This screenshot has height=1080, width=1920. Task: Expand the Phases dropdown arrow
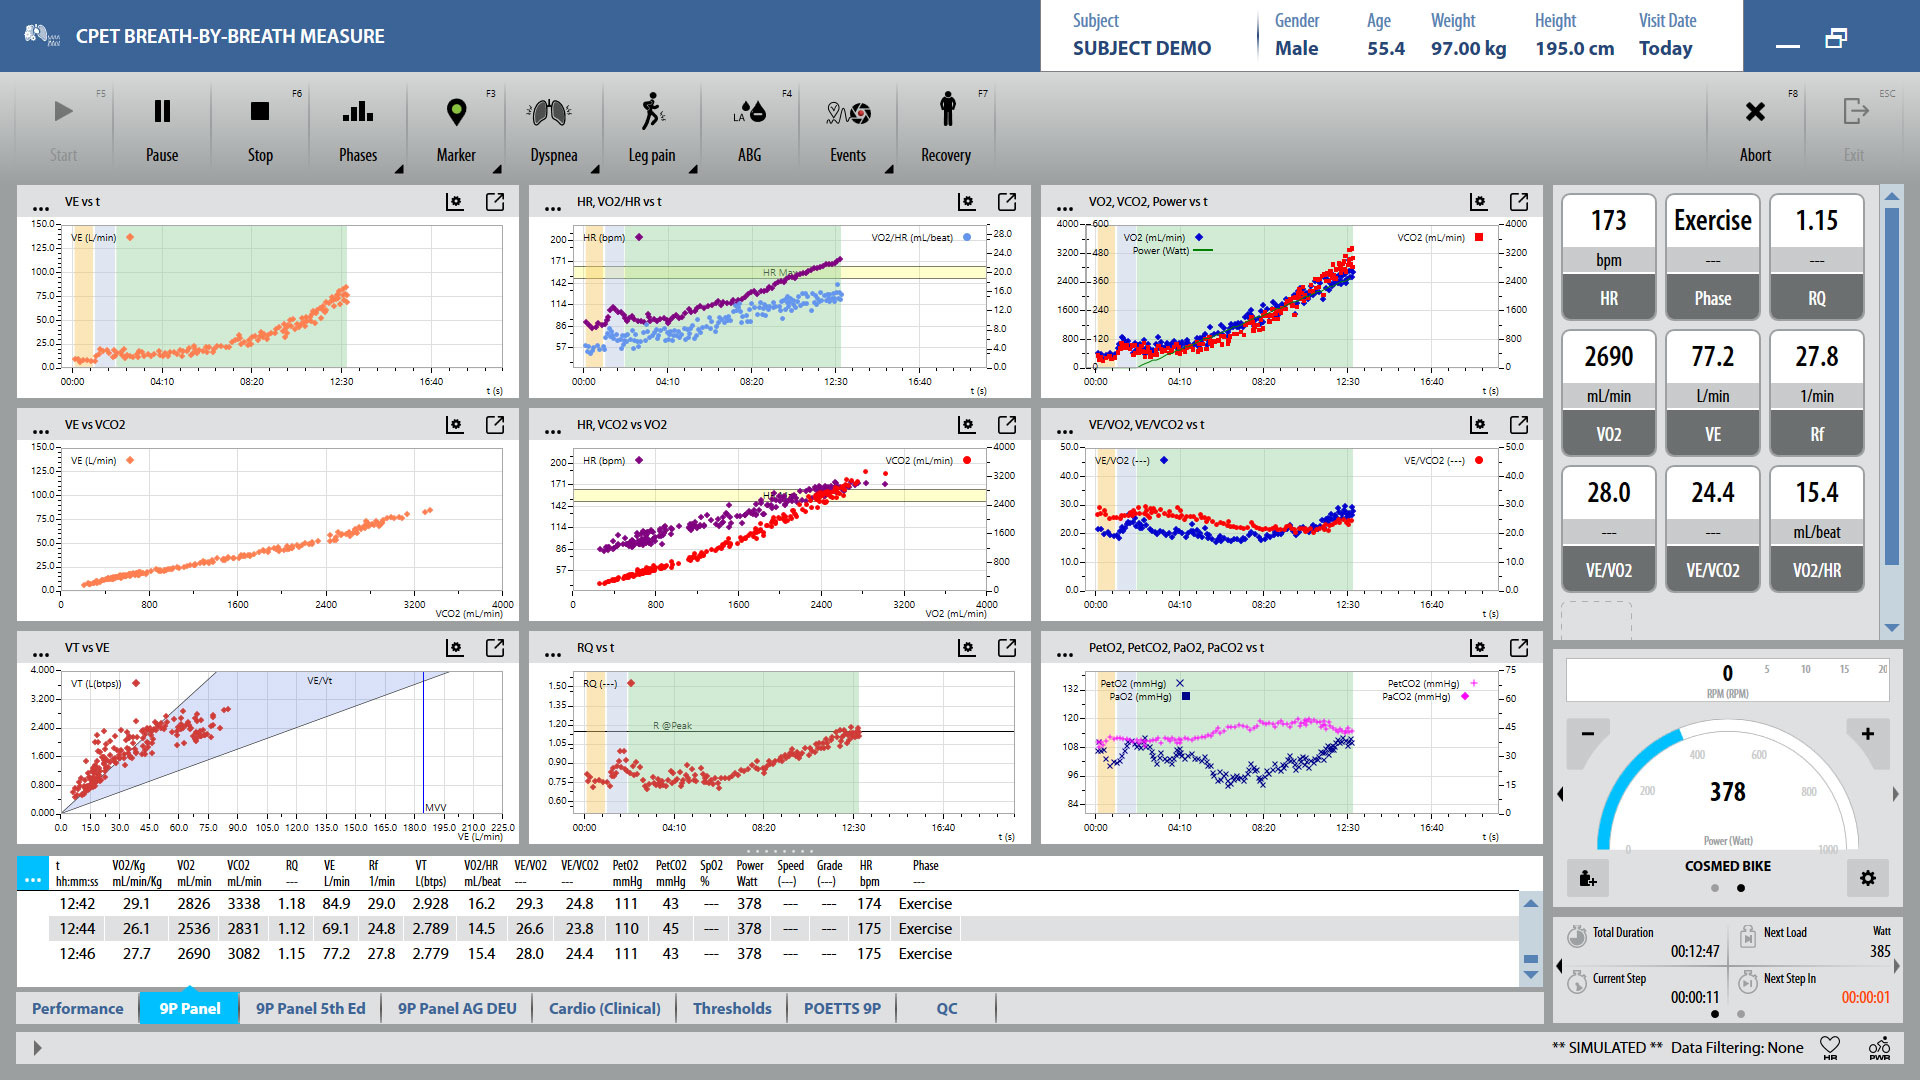point(399,169)
